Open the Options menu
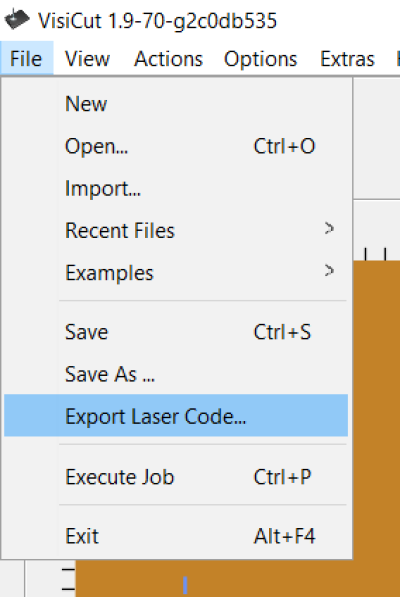The width and height of the screenshot is (400, 597). pyautogui.click(x=260, y=59)
